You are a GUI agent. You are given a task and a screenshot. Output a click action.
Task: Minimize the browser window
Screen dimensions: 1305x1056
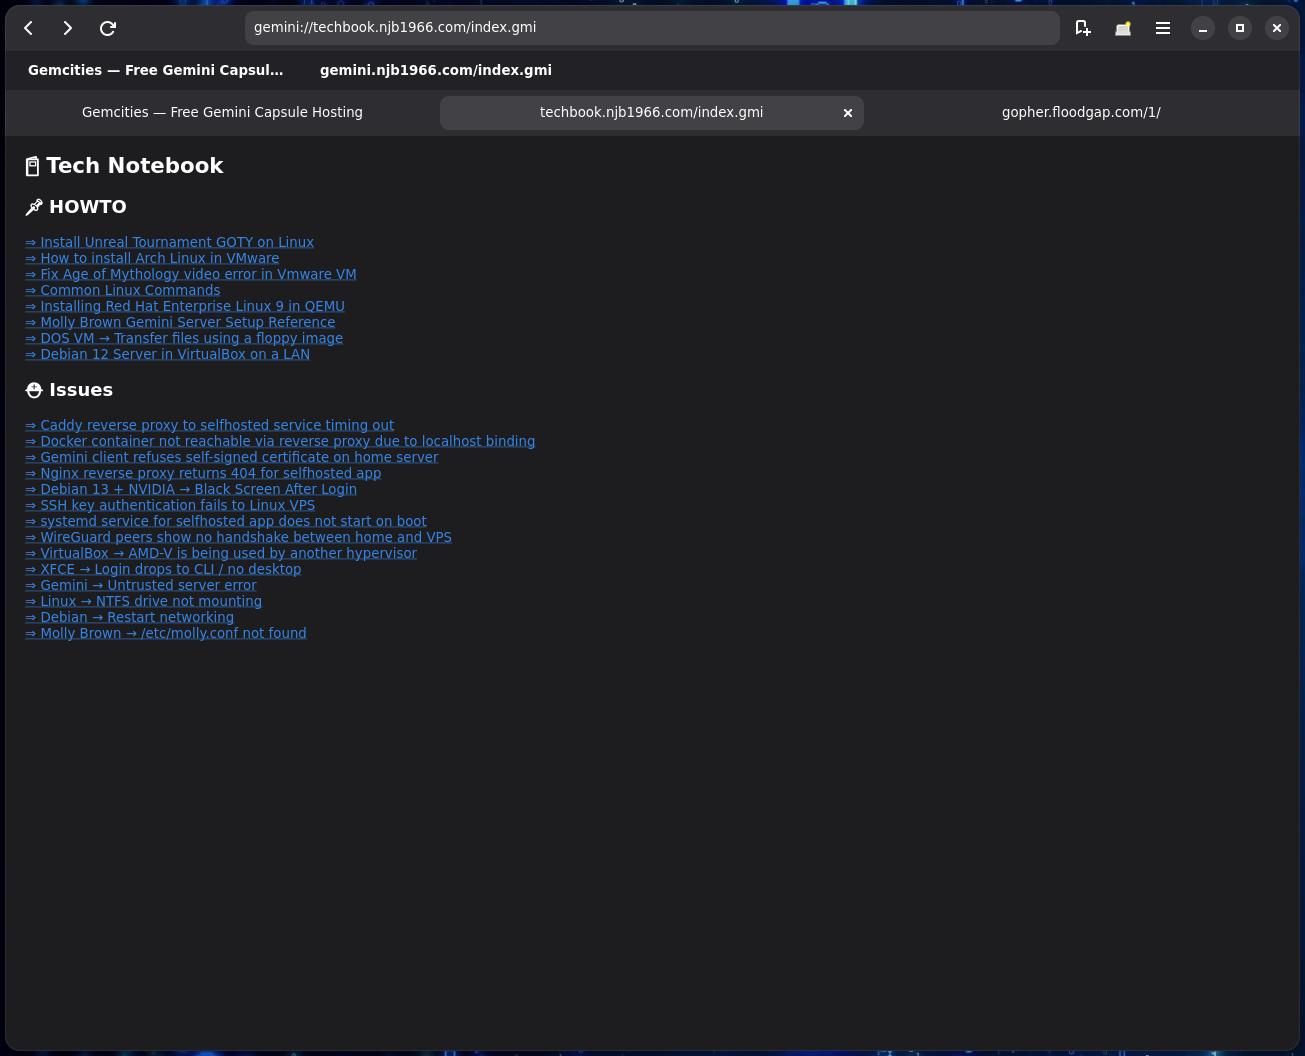[1202, 28]
